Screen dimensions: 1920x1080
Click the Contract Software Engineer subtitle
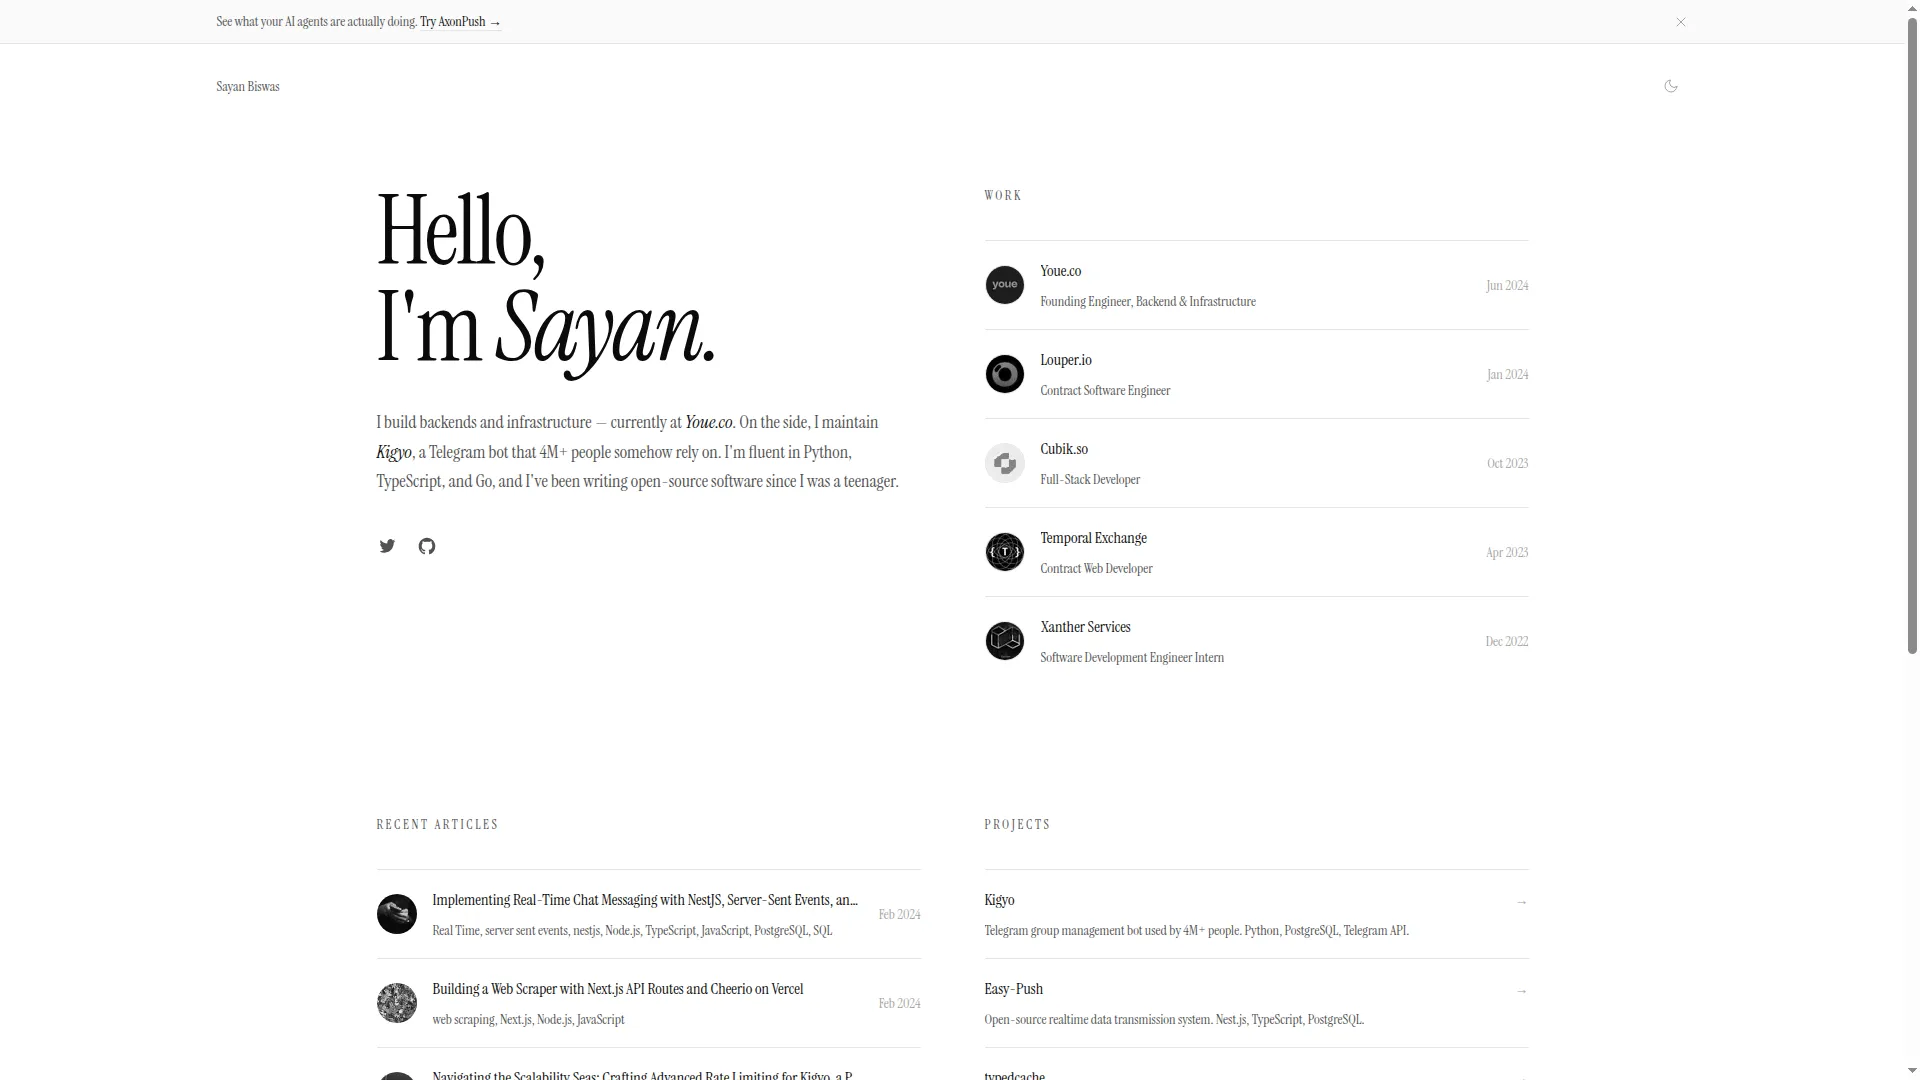pyautogui.click(x=1105, y=391)
